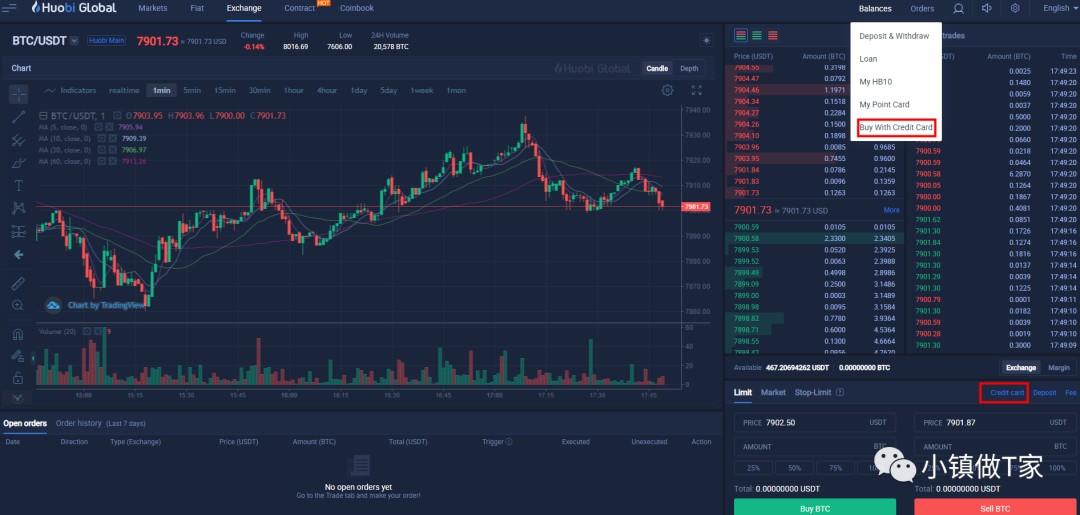Screen dimensions: 1080x515
Task: Select the text annotation tool
Action: click(x=19, y=185)
